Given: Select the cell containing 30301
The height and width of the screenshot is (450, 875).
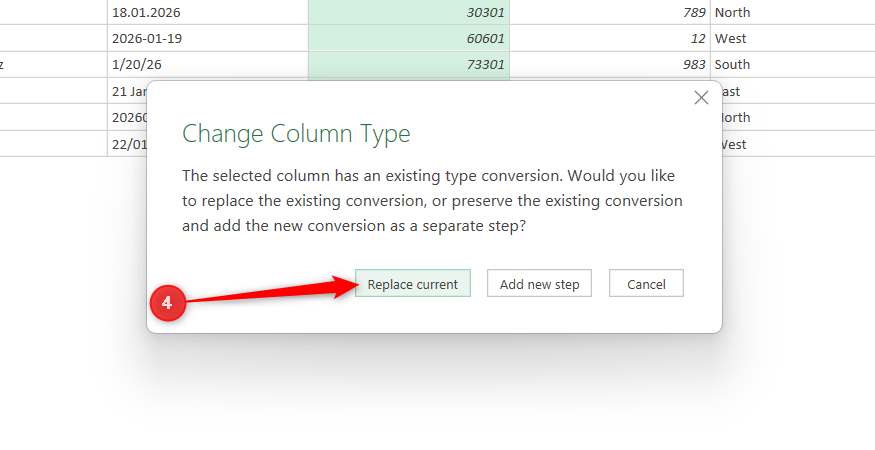Looking at the screenshot, I should pos(409,12).
